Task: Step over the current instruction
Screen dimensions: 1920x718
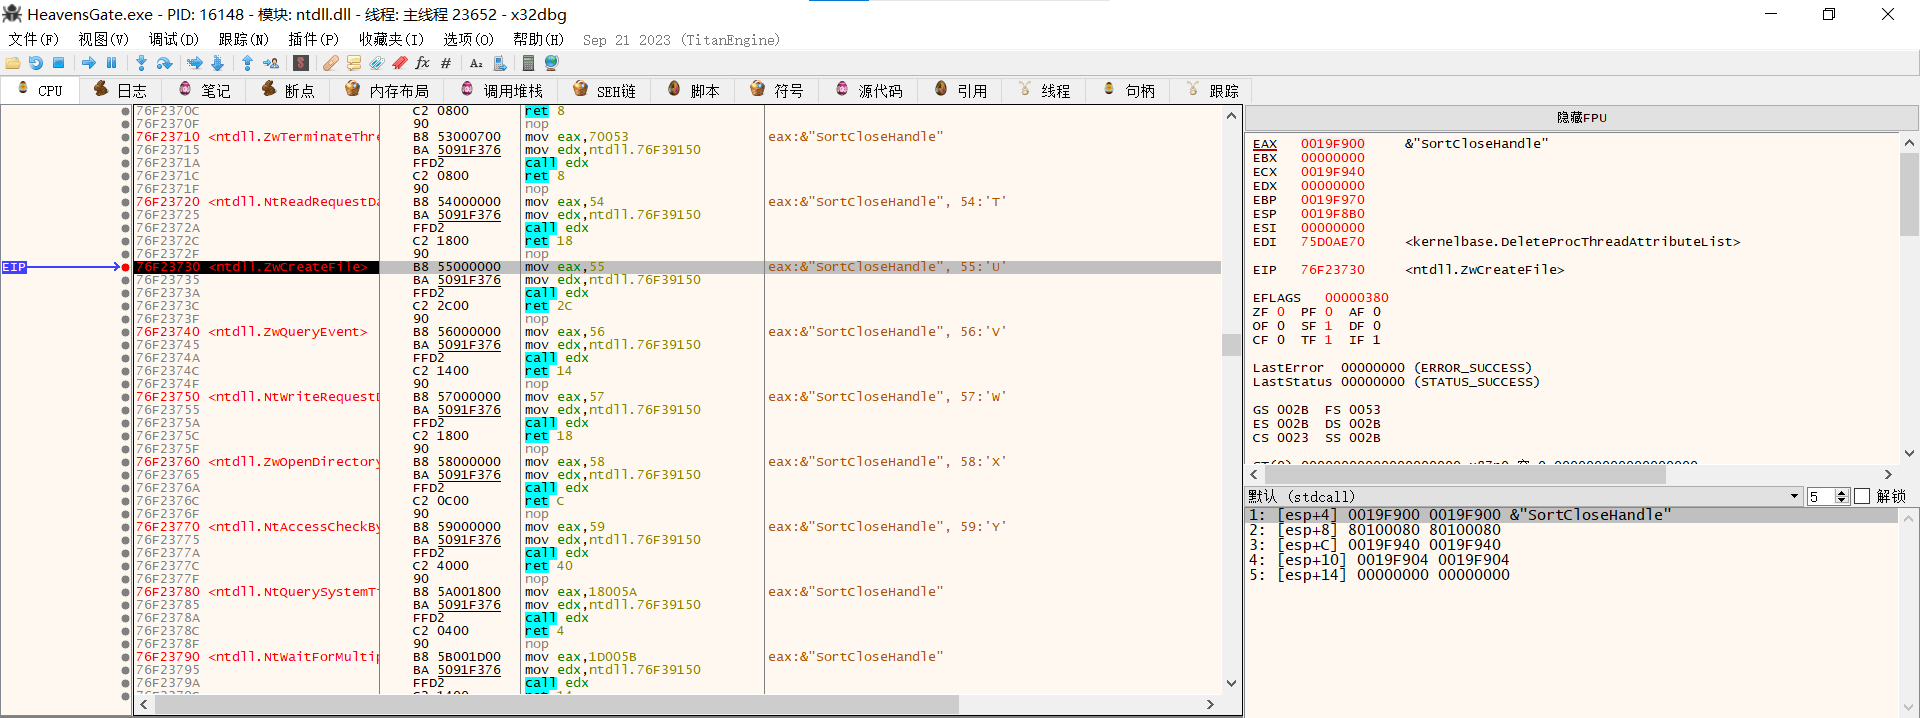Action: point(165,63)
